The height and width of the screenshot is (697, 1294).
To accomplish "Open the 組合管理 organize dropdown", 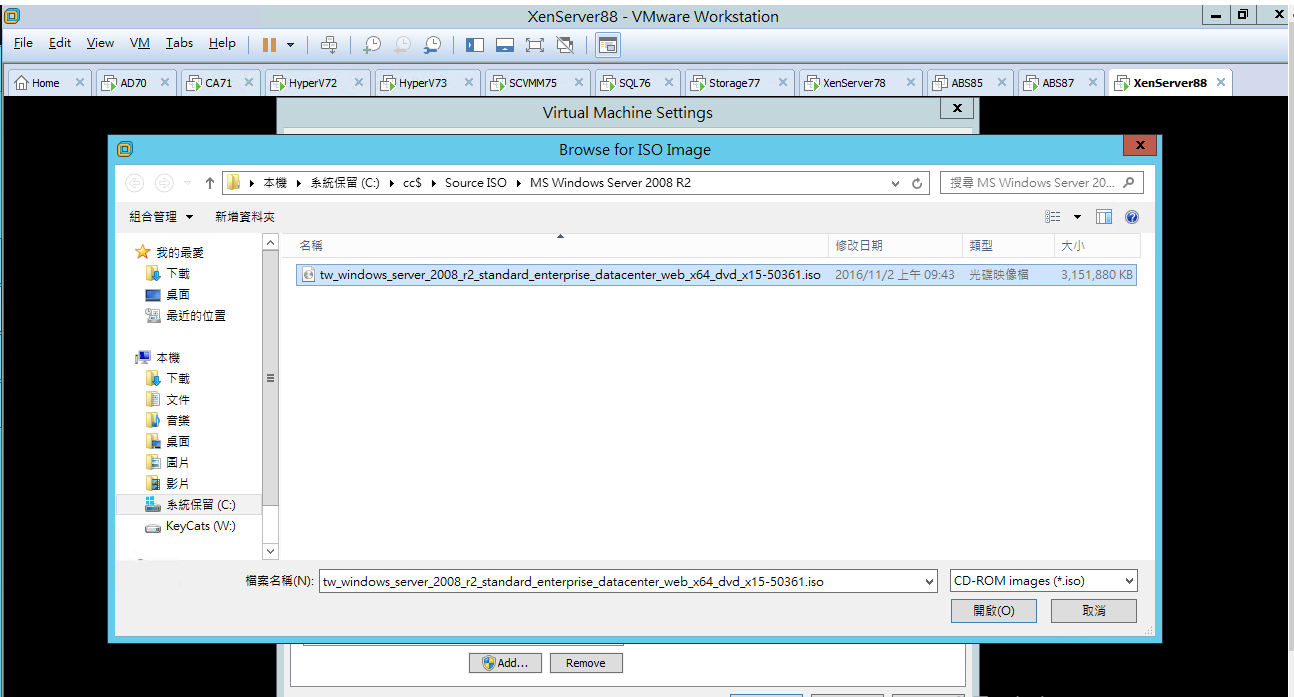I will [159, 217].
